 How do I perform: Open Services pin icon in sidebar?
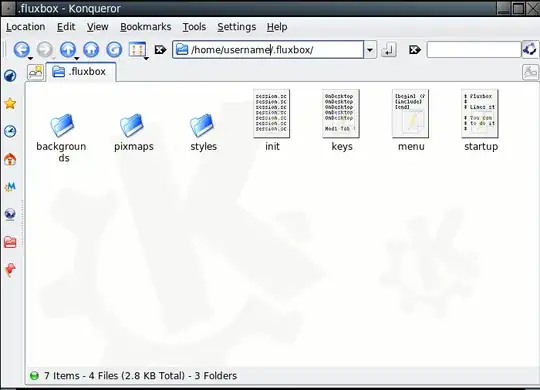(10, 270)
